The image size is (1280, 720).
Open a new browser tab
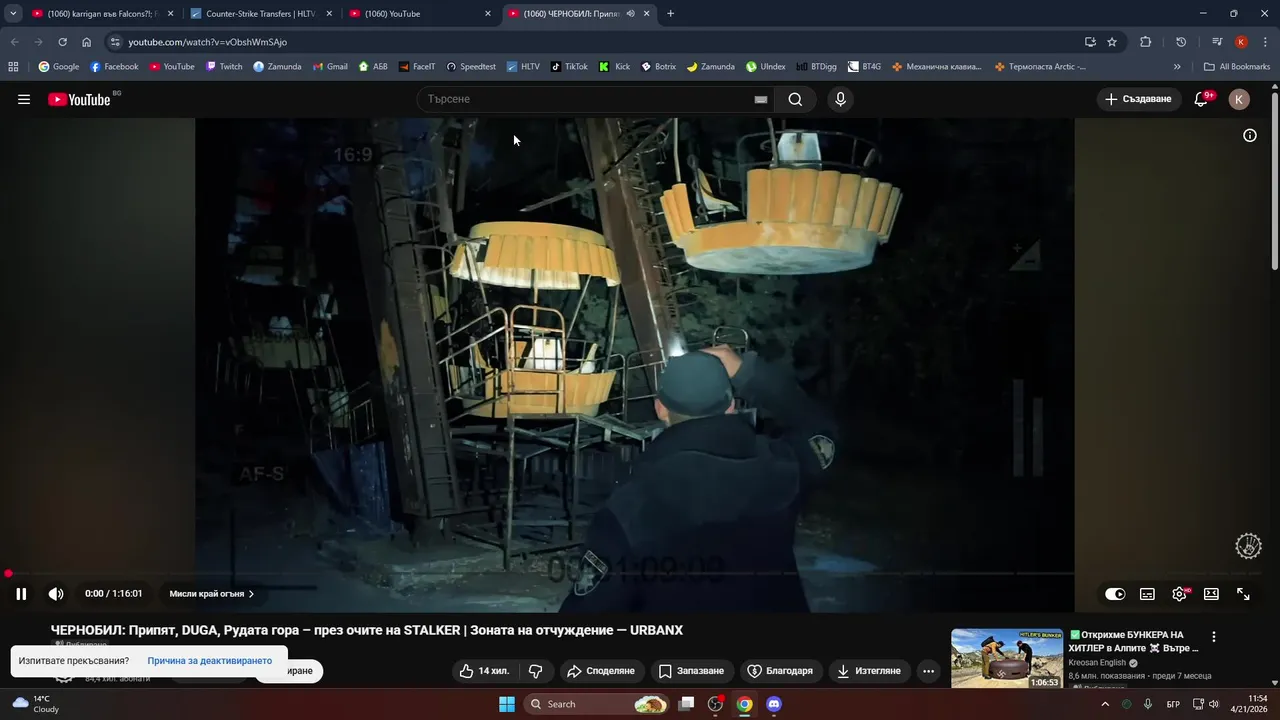pos(670,14)
